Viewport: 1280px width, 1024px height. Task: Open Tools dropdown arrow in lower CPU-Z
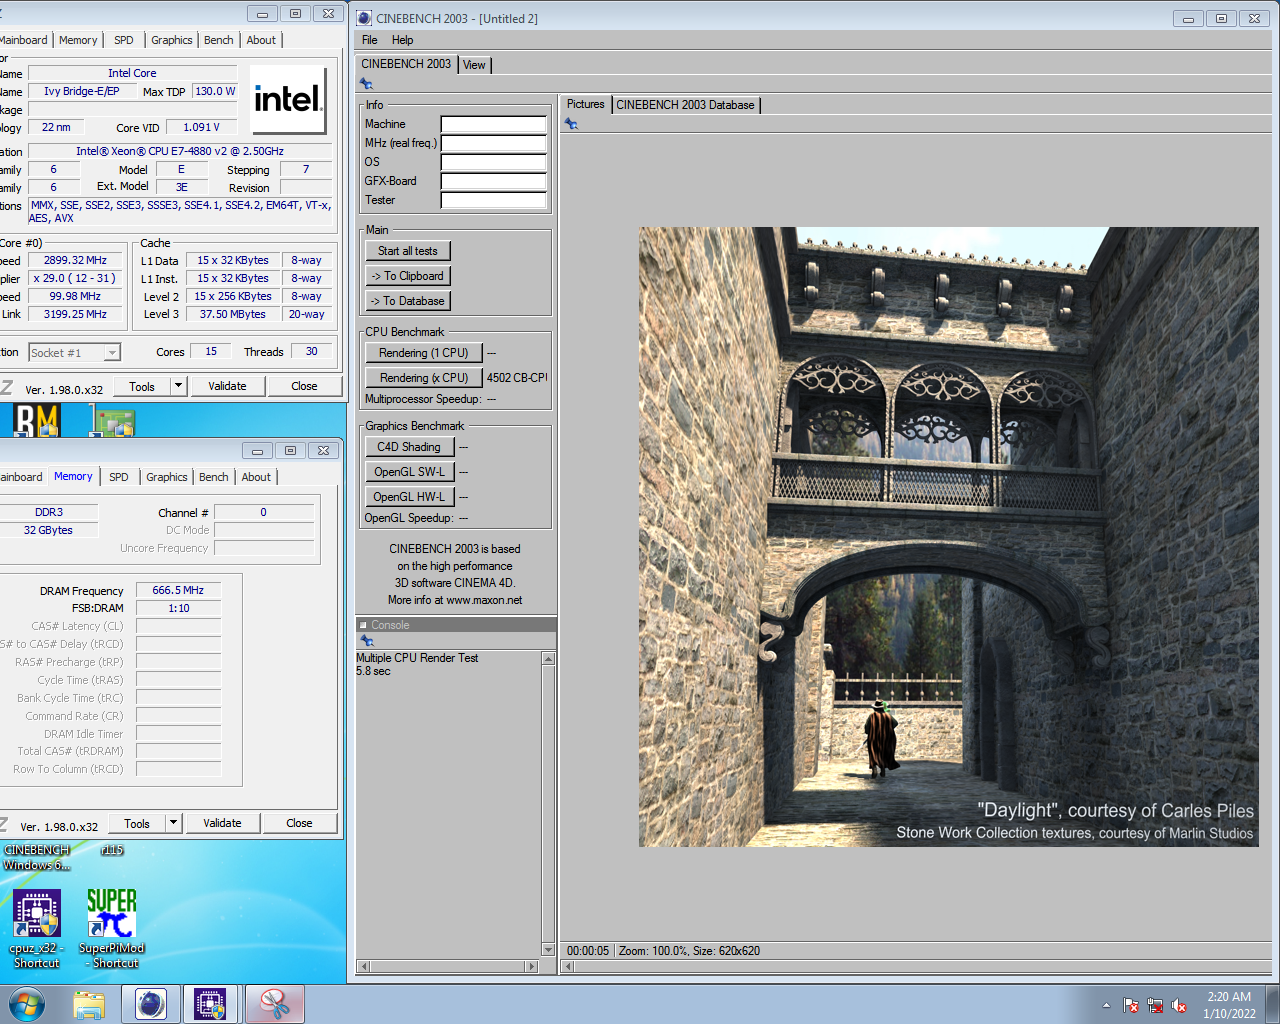coord(173,823)
